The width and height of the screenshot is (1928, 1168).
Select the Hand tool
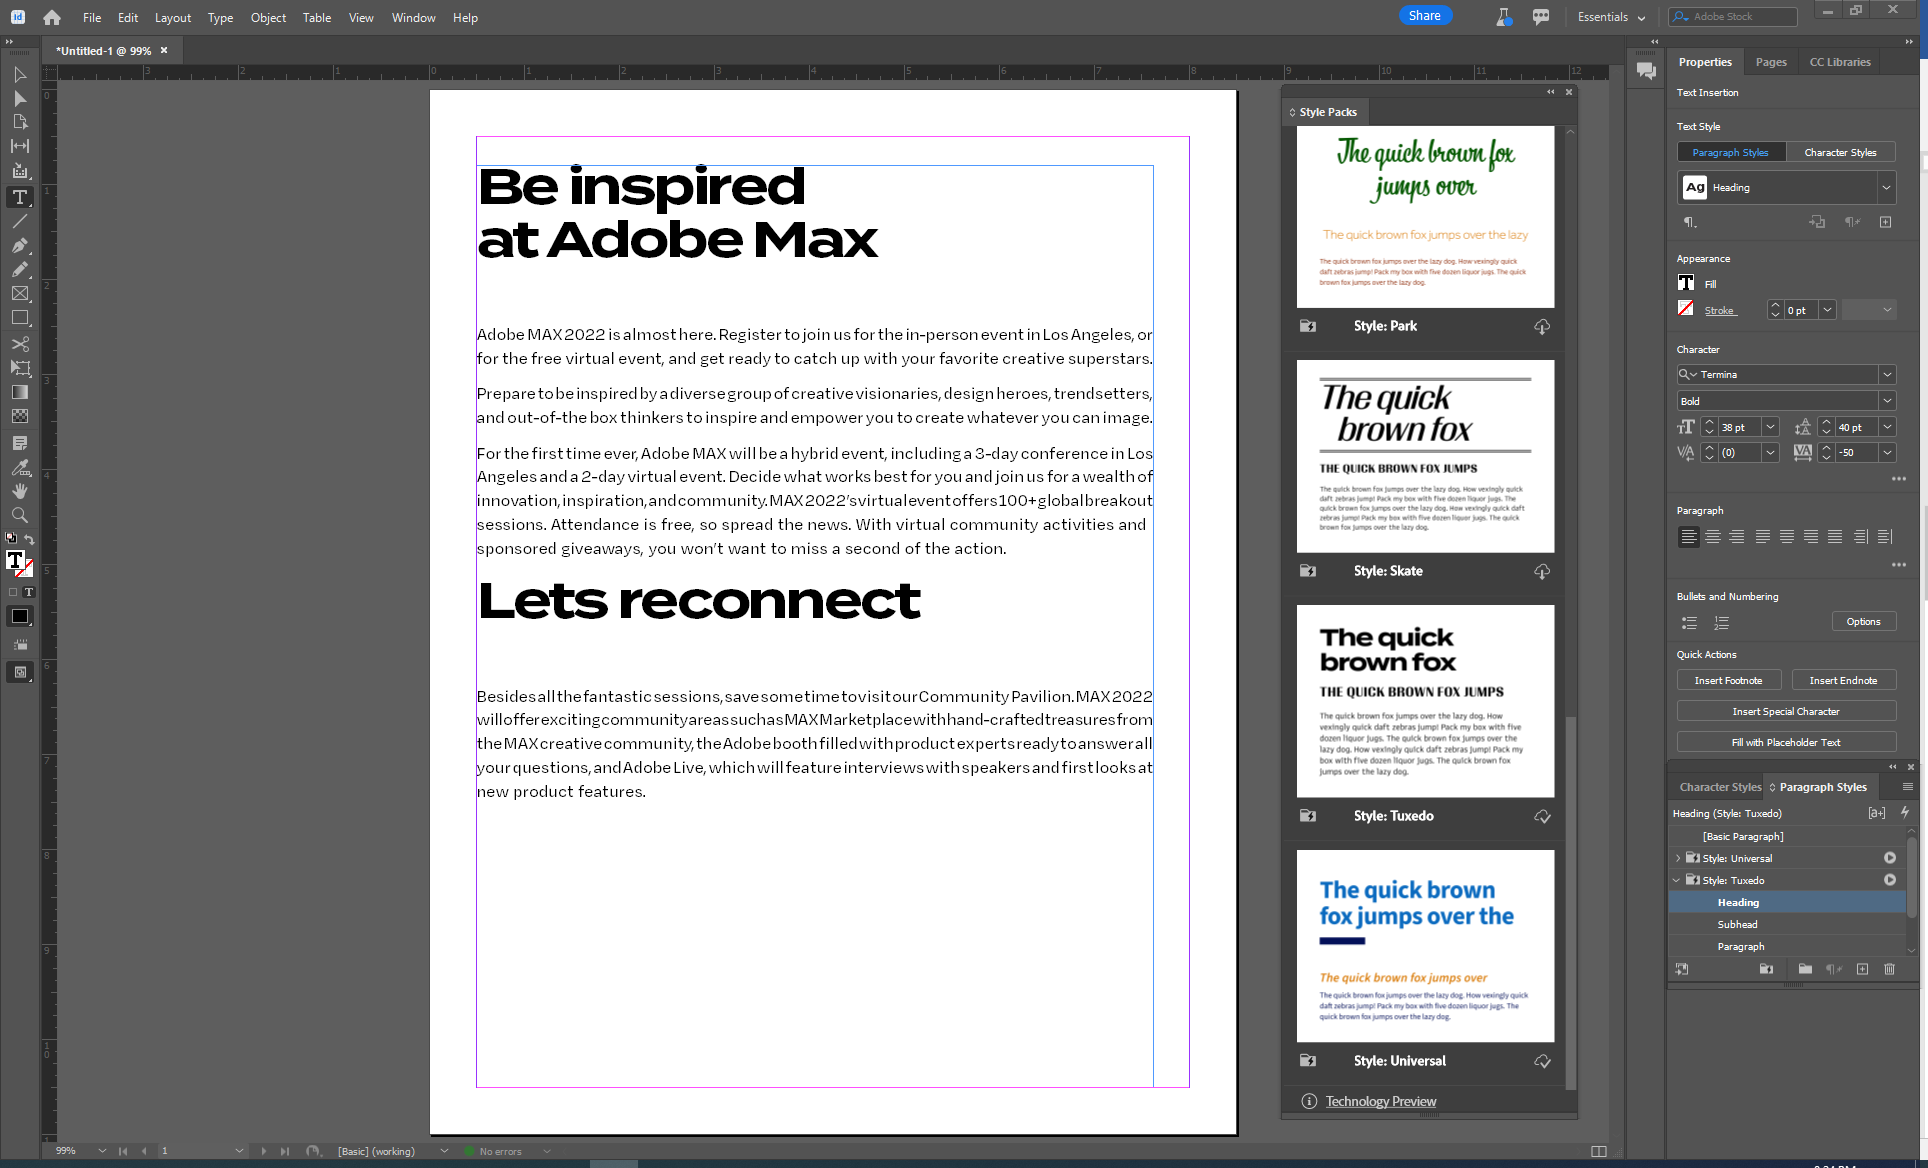point(19,491)
